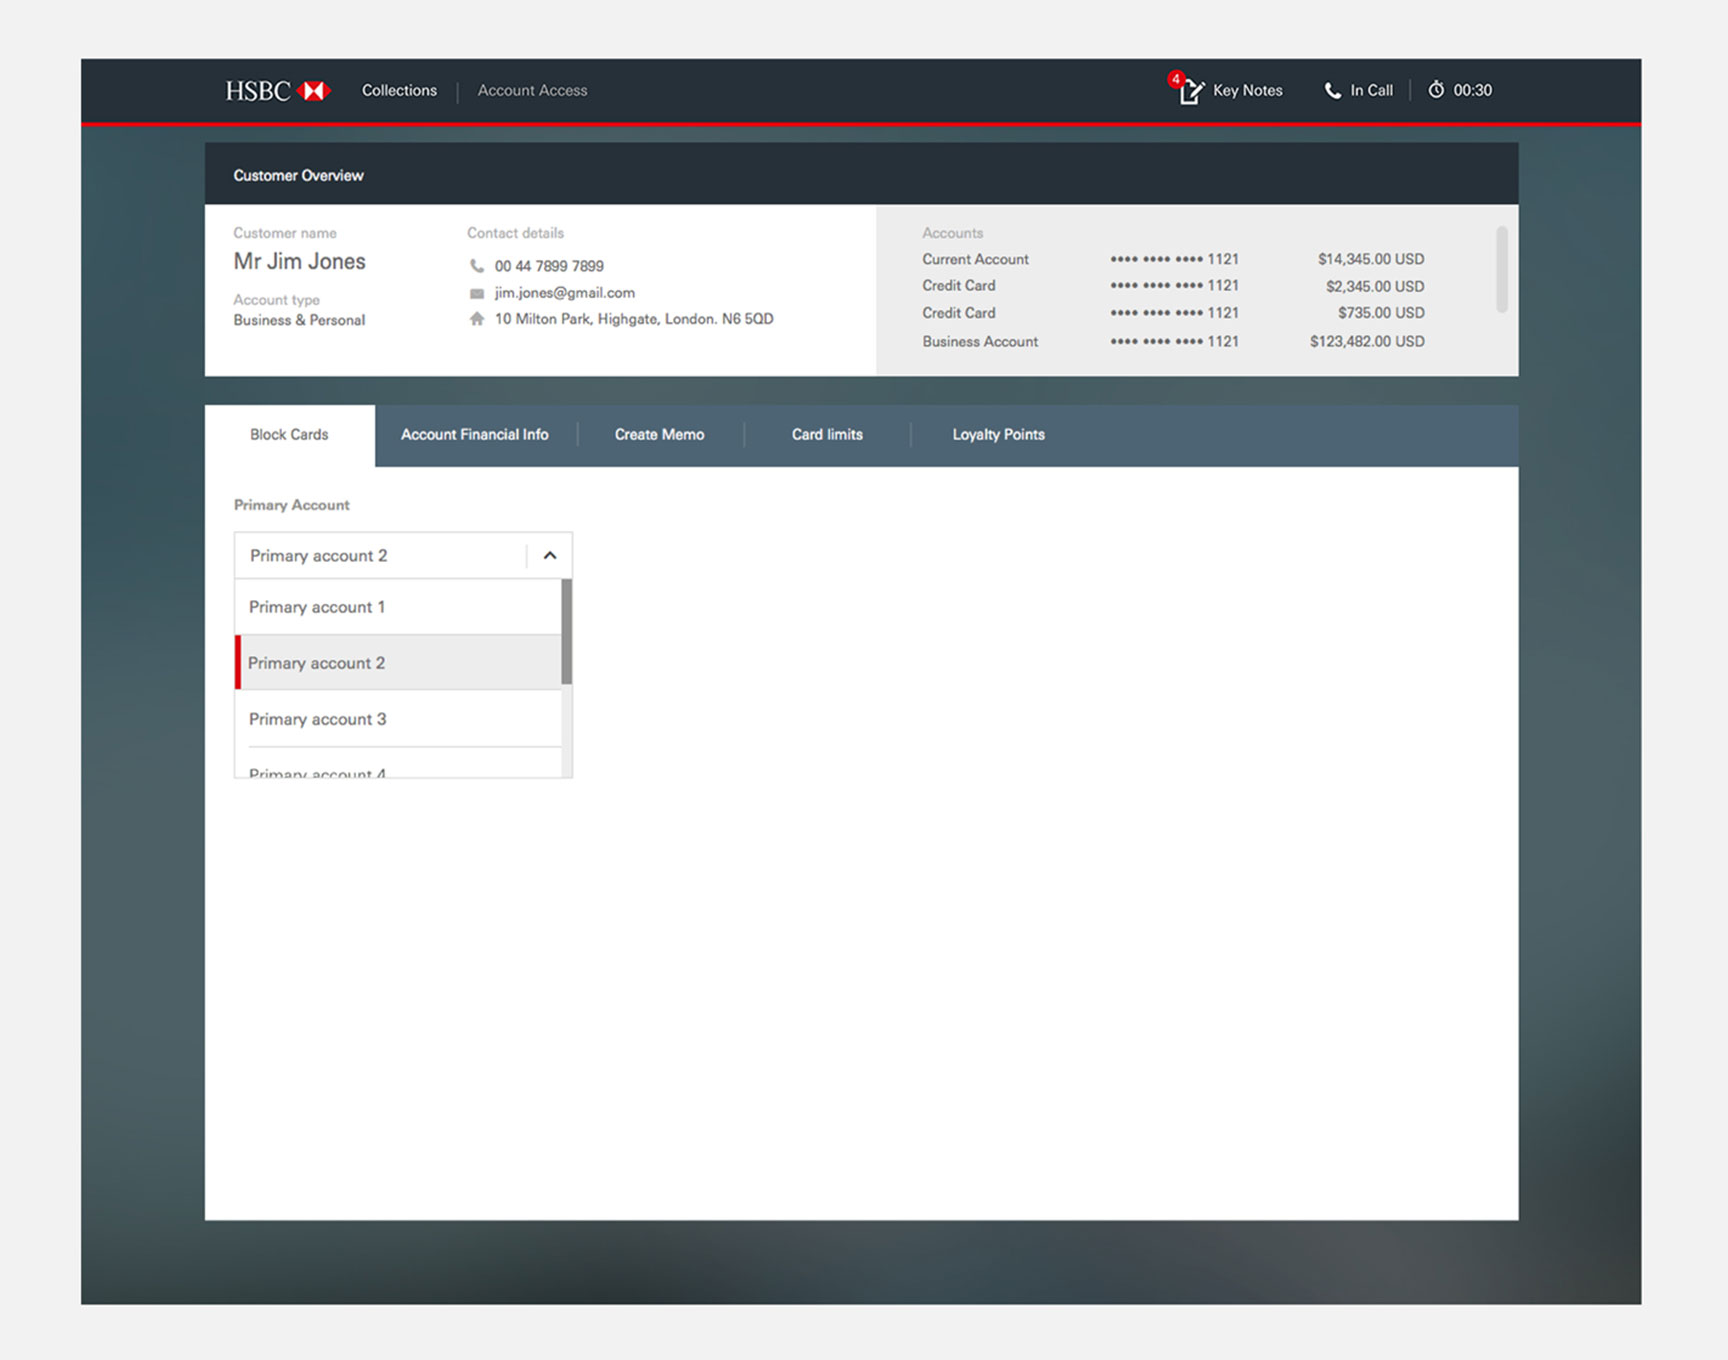Open Collections in the top navigation

coord(399,91)
